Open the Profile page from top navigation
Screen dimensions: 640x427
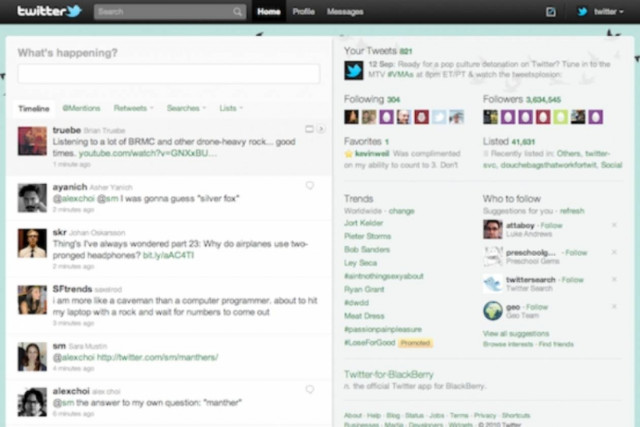click(x=303, y=12)
